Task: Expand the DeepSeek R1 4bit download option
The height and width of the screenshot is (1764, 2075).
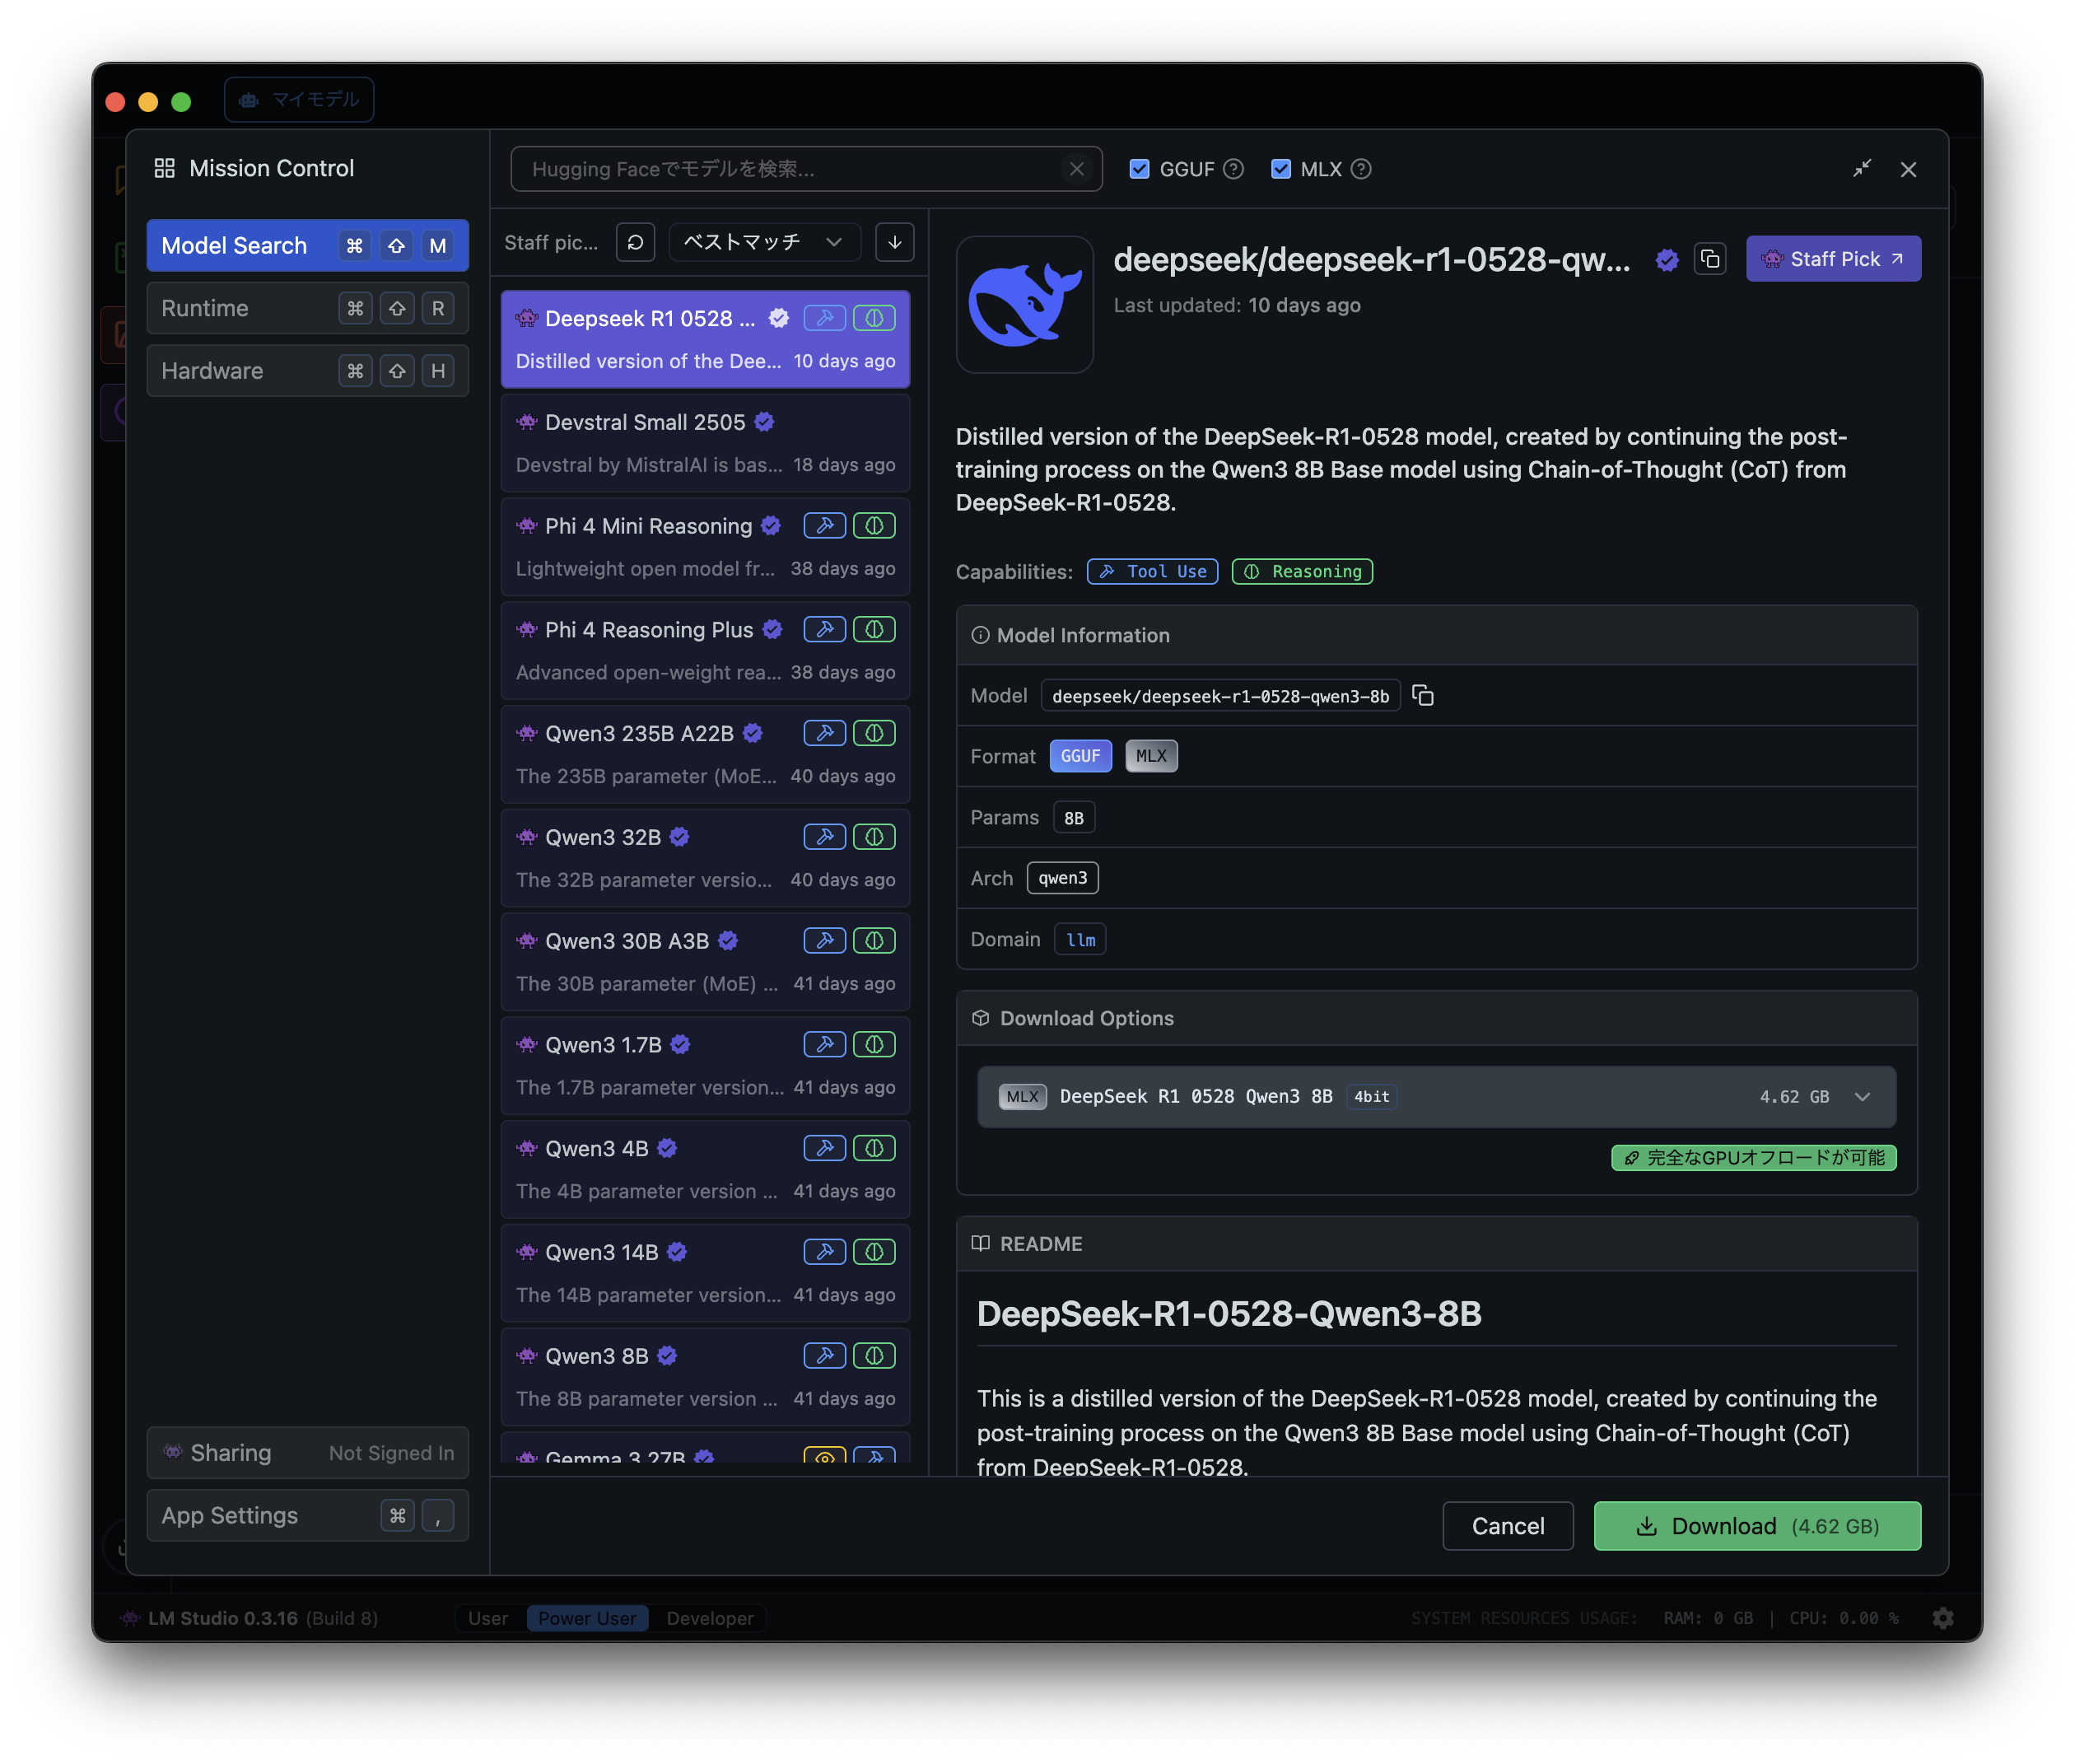Action: [x=1862, y=1097]
